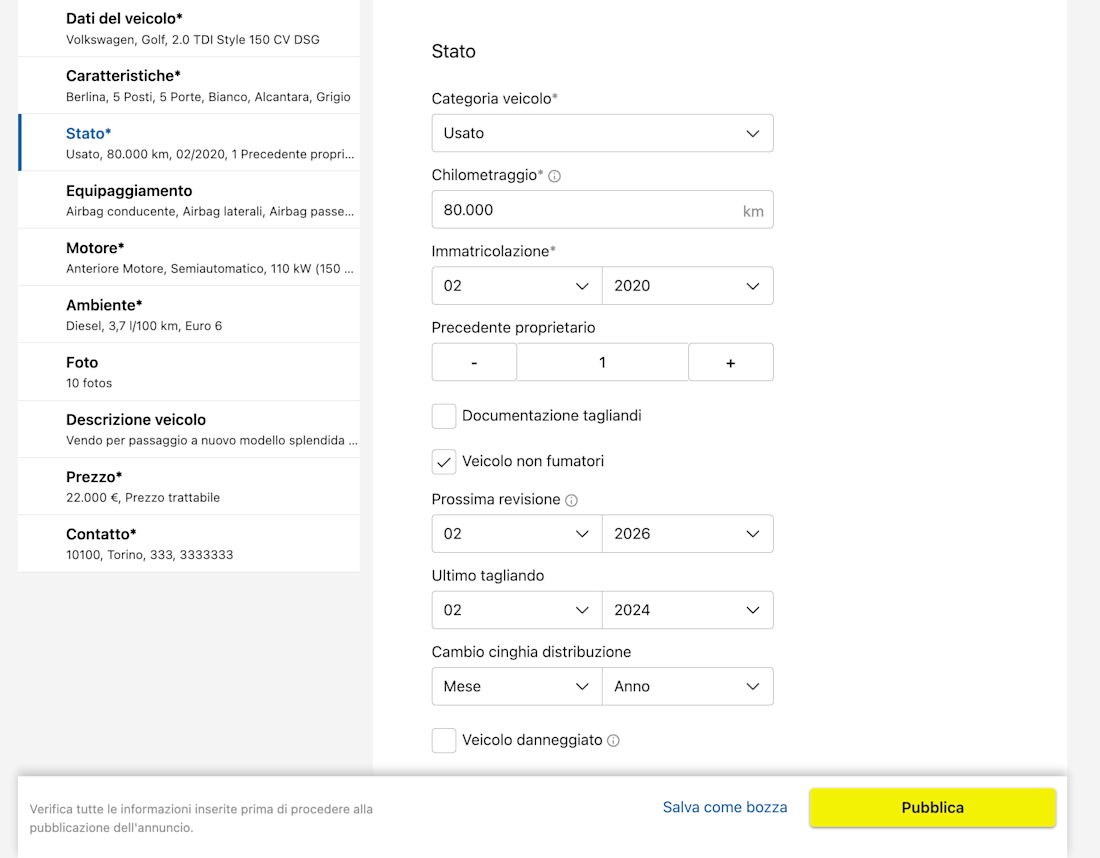Open Ultimo tagliando month dropdown
Image resolution: width=1100 pixels, height=858 pixels.
click(x=516, y=610)
